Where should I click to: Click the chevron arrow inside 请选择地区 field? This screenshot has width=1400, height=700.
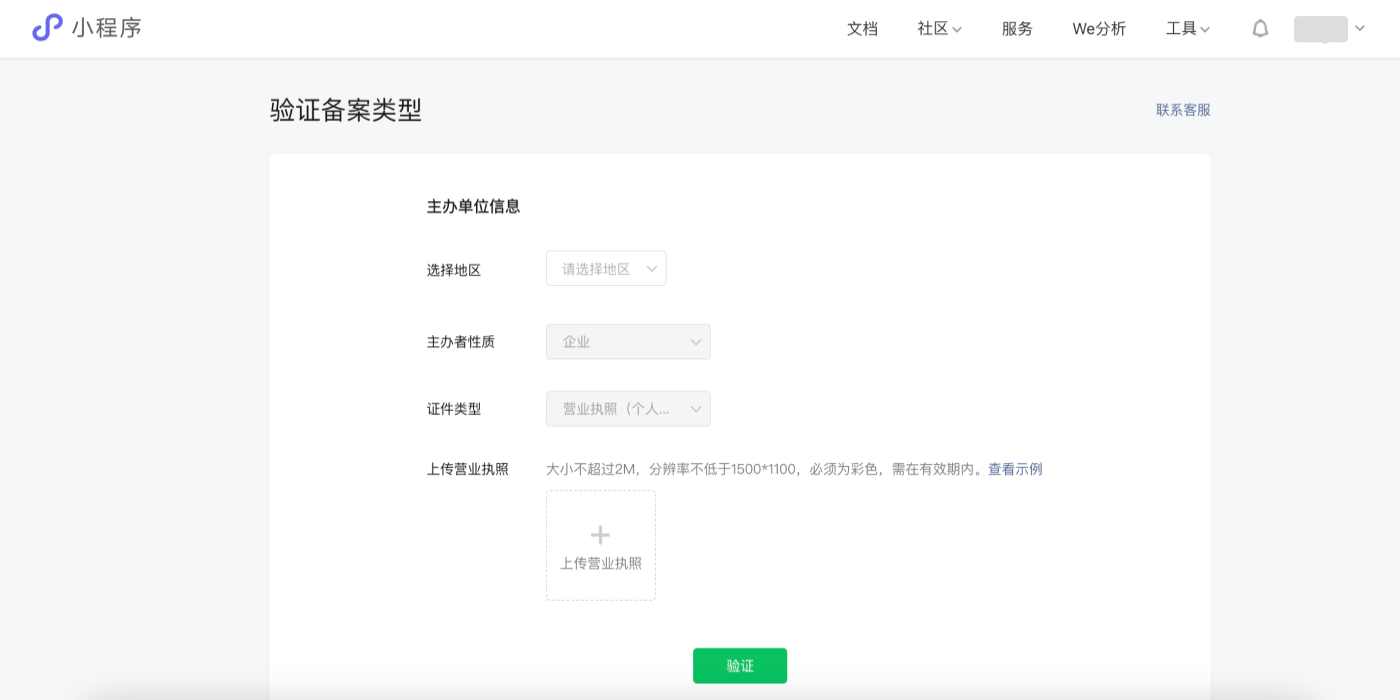(651, 267)
